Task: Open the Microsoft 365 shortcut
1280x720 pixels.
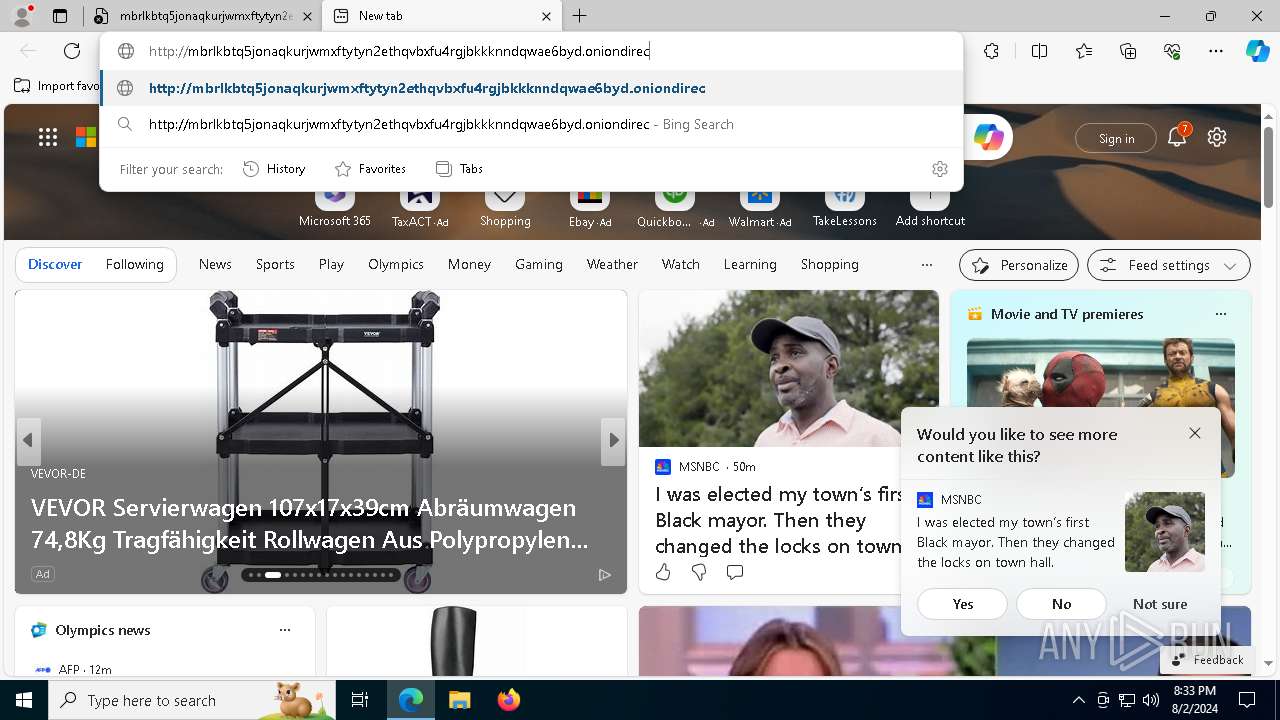Action: [x=335, y=208]
